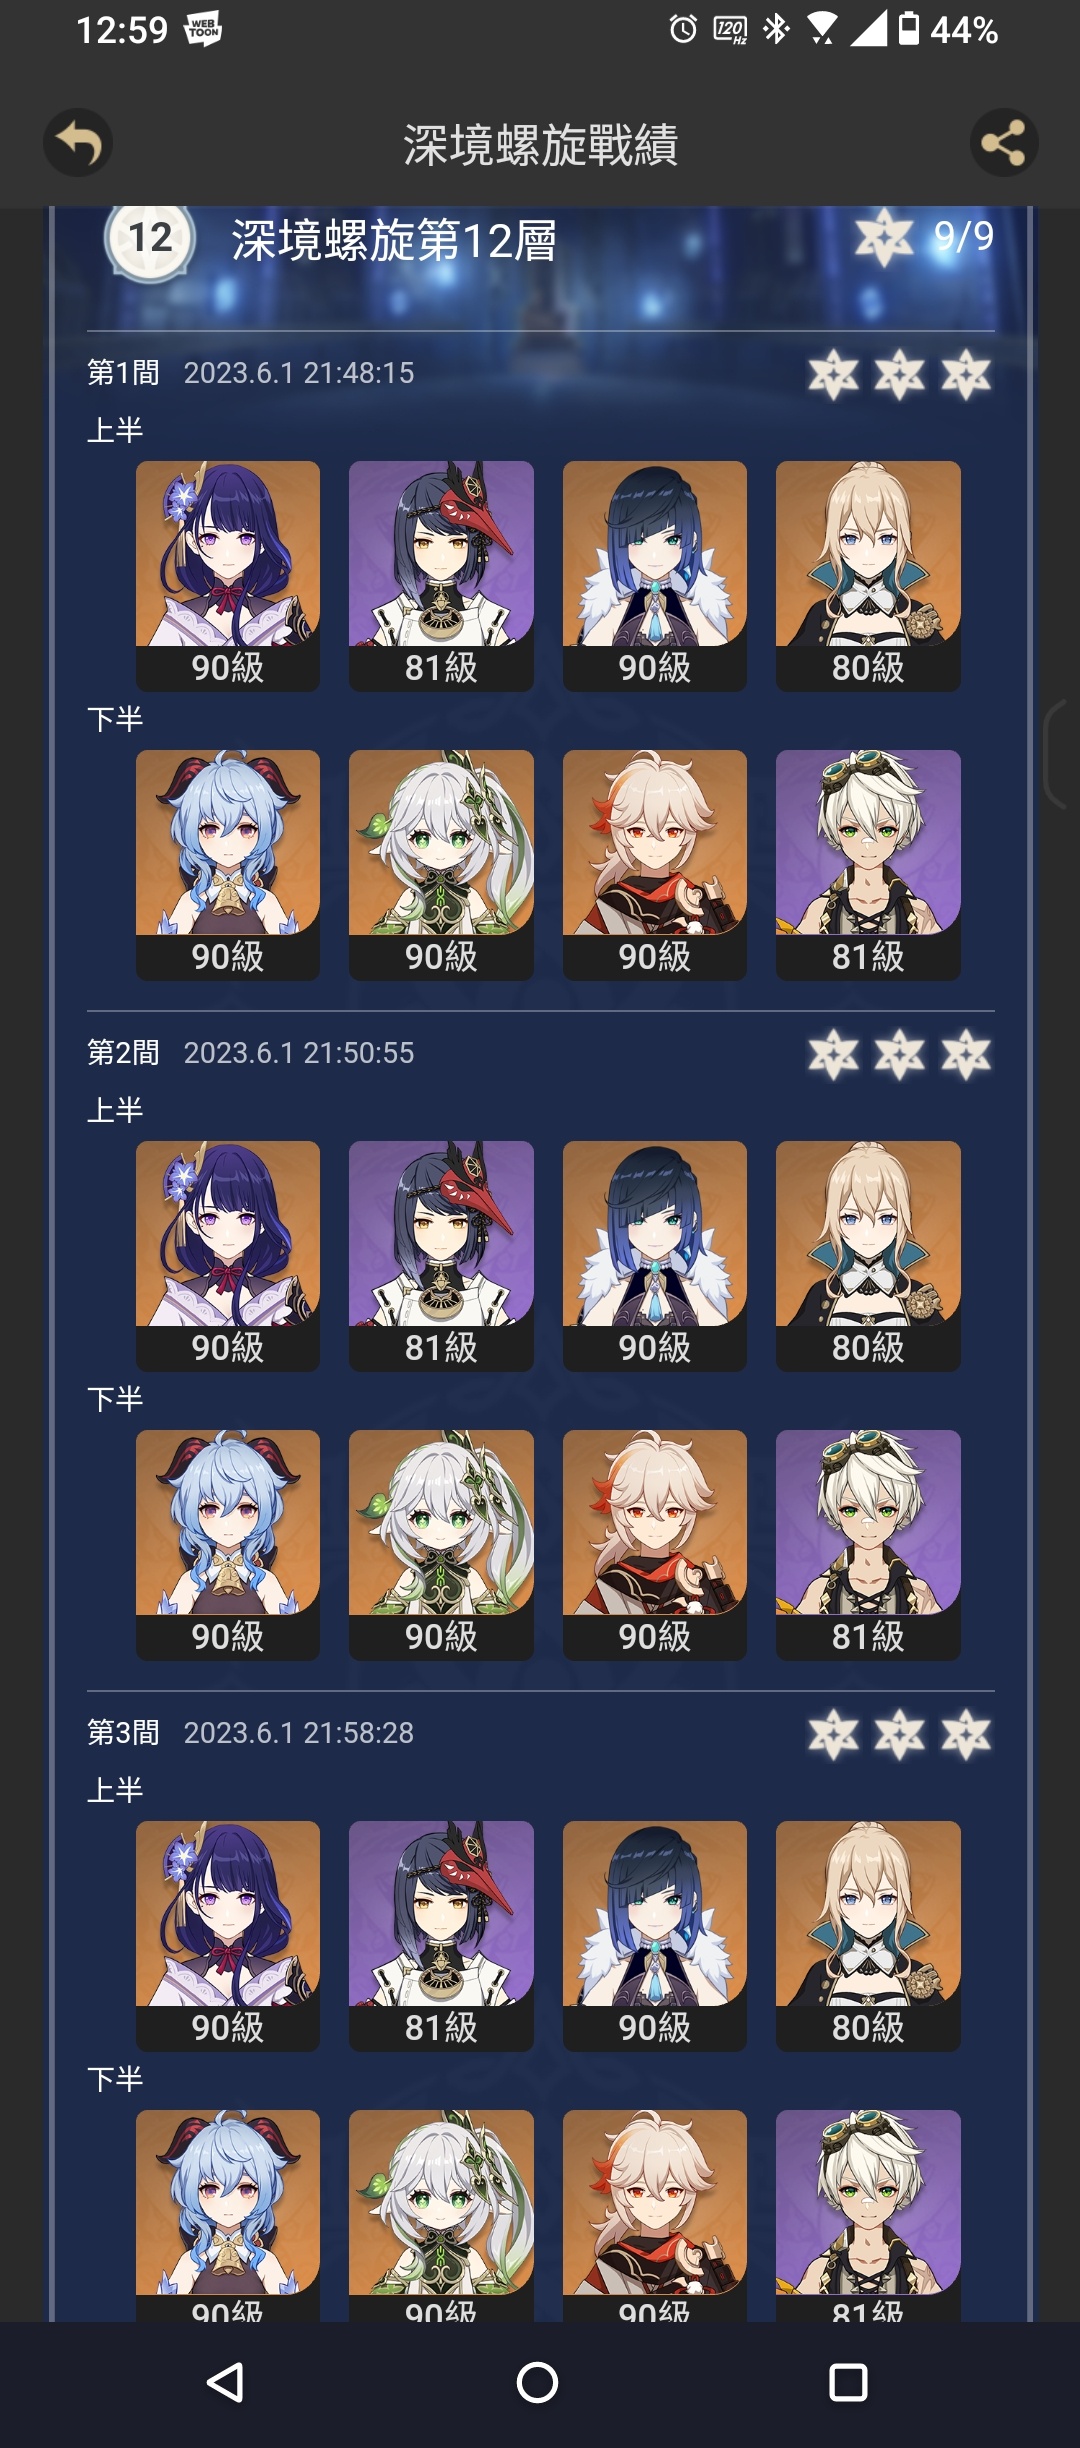This screenshot has width=1080, height=2448.
Task: Open side handle on right edge
Action: coord(1060,754)
